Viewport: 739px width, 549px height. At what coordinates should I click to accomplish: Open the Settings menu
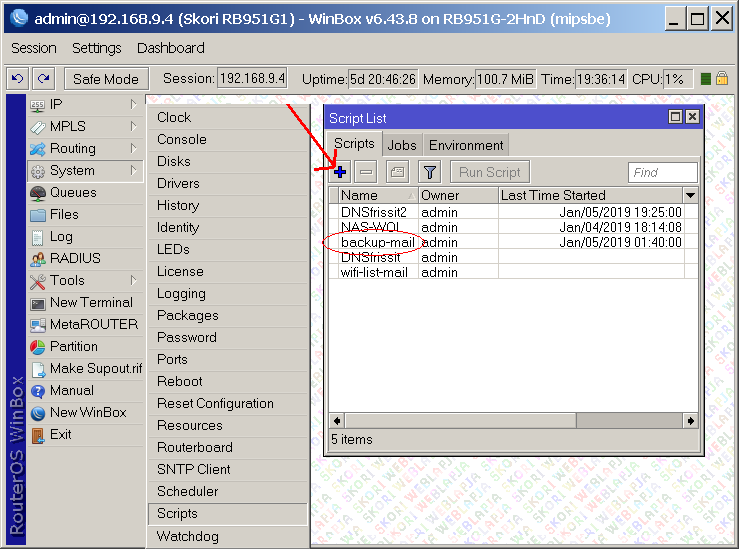pos(96,48)
